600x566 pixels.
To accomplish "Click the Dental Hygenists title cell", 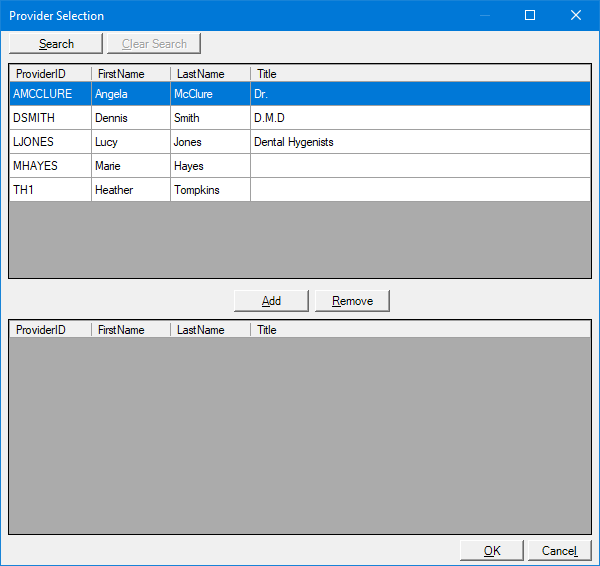I will click(294, 142).
